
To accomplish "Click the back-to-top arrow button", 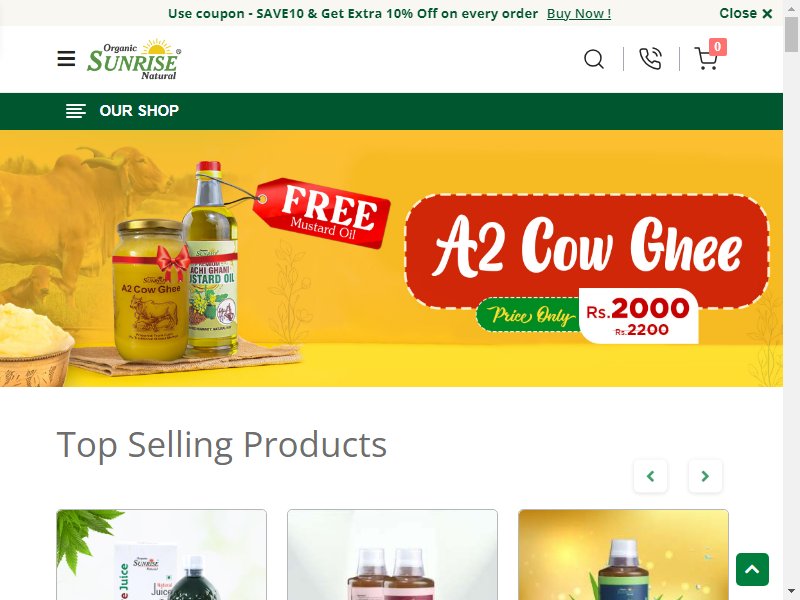I will (x=752, y=569).
